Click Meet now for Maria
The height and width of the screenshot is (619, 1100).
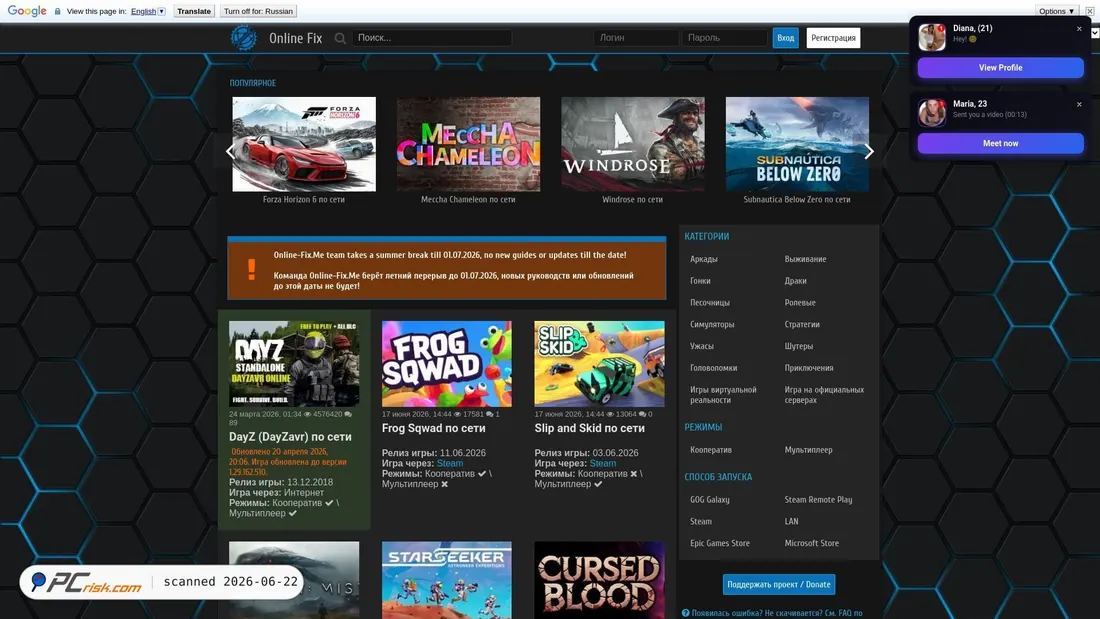click(1000, 143)
